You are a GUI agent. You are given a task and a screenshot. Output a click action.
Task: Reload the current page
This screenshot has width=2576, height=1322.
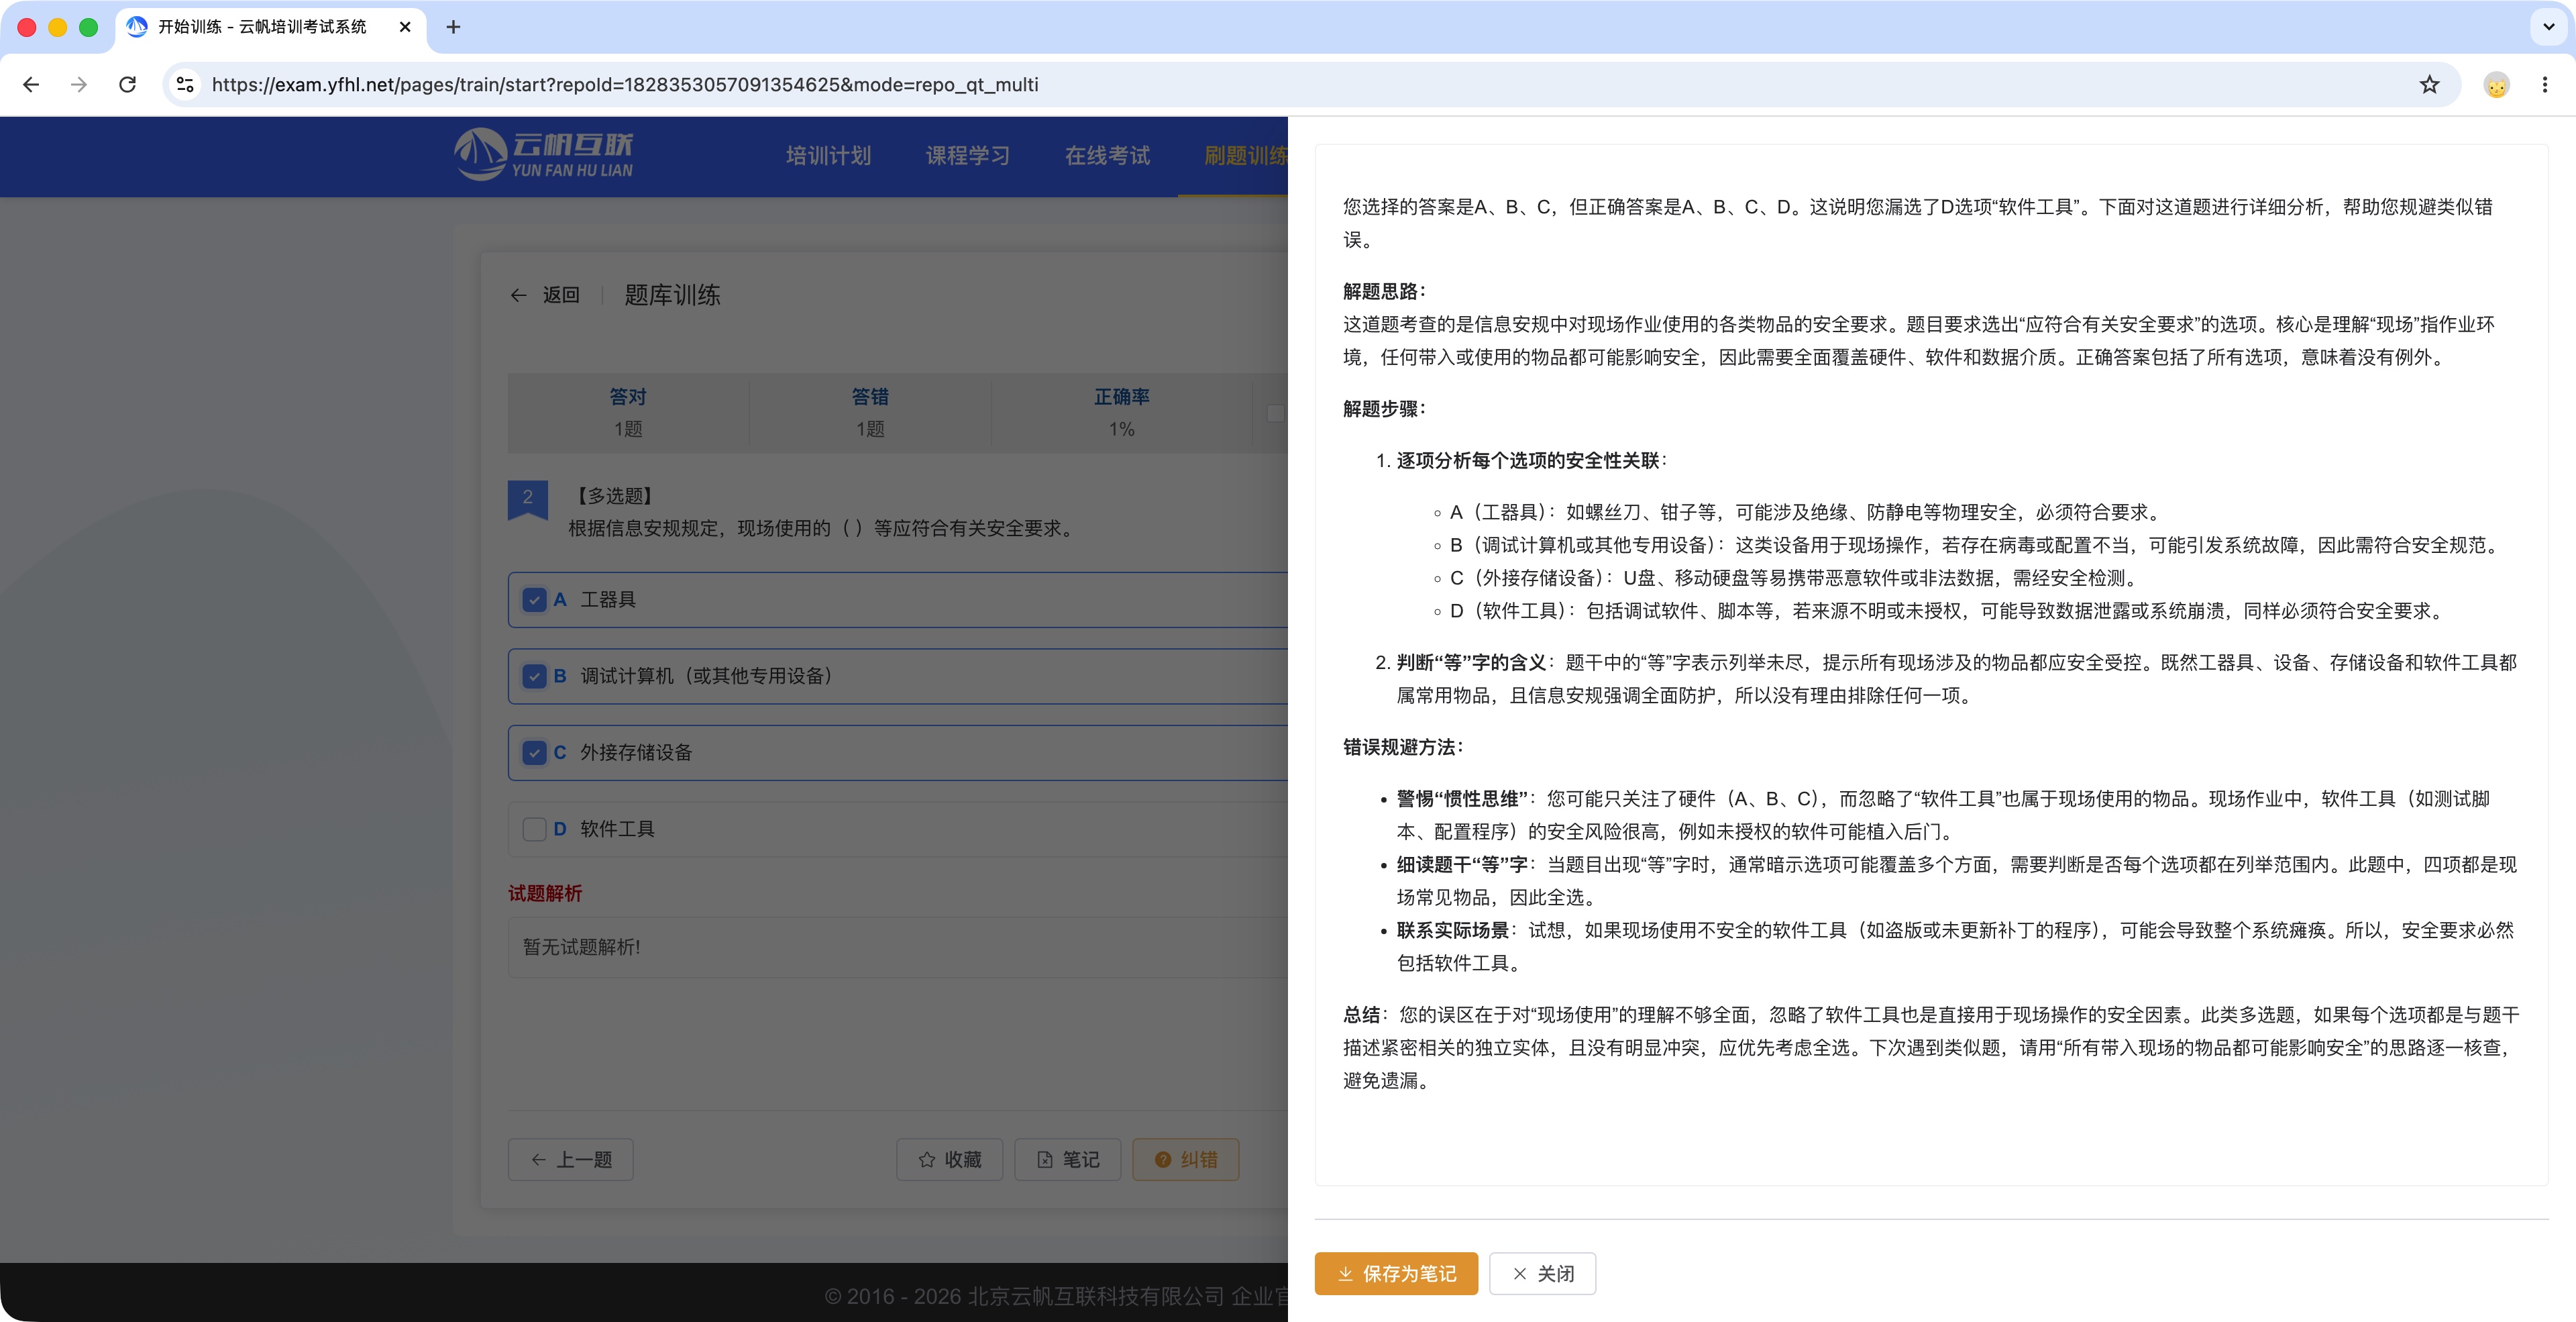pyautogui.click(x=127, y=85)
